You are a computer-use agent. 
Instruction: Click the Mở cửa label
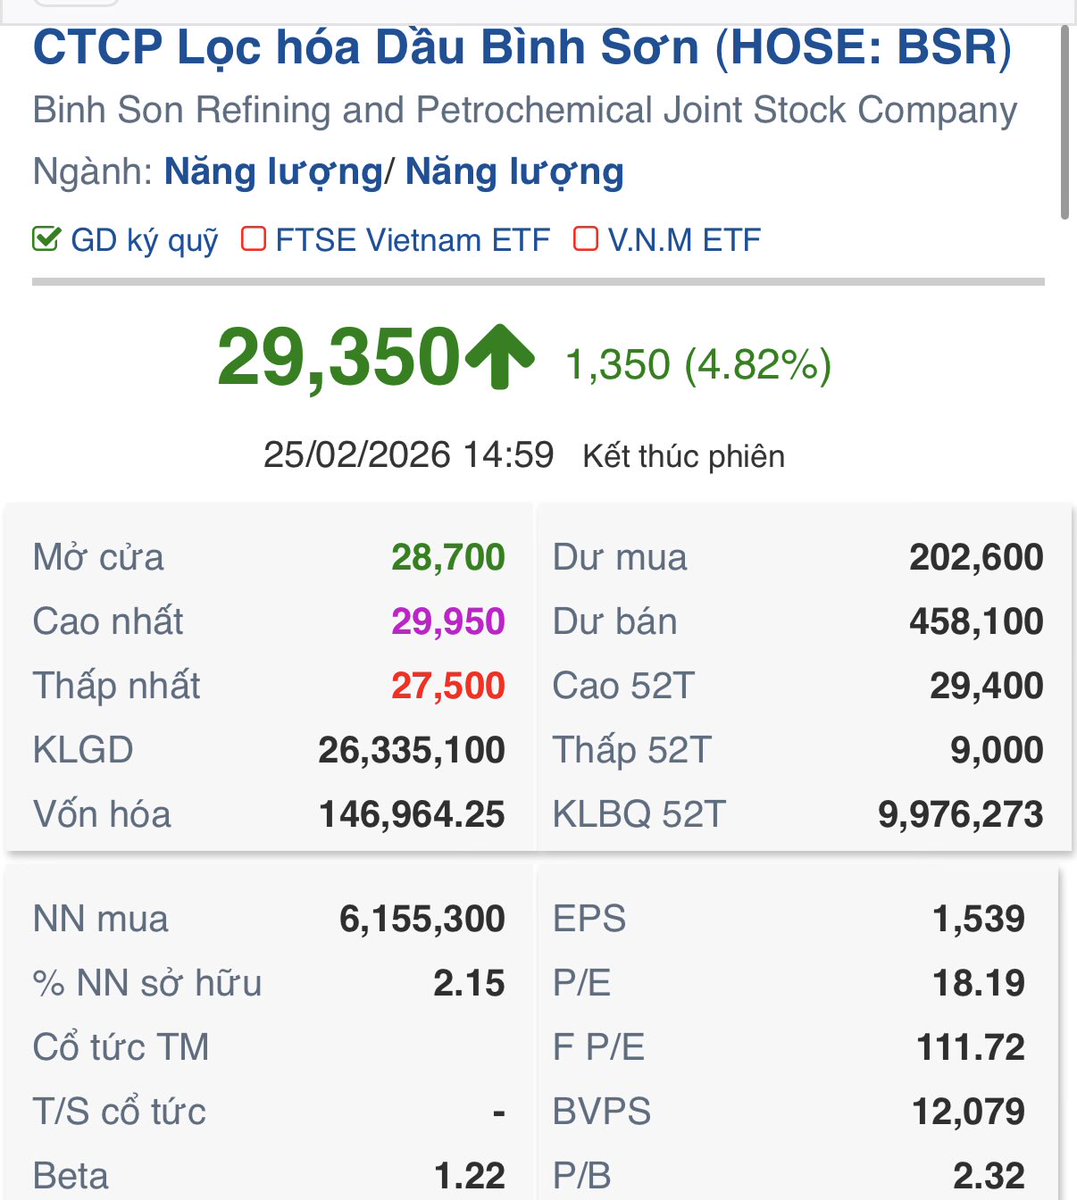click(x=98, y=557)
